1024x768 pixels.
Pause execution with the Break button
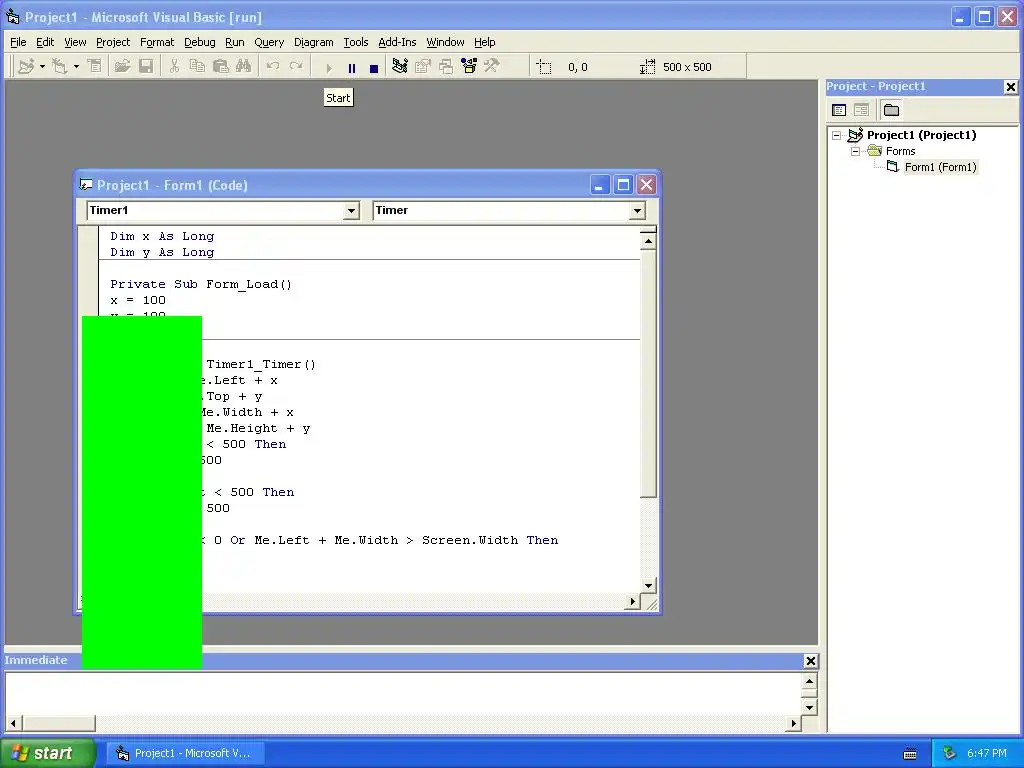tap(352, 67)
